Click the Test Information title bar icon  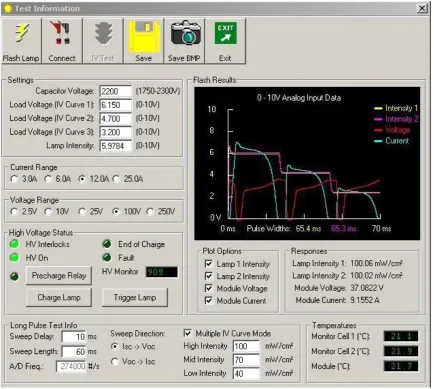coord(8,8)
